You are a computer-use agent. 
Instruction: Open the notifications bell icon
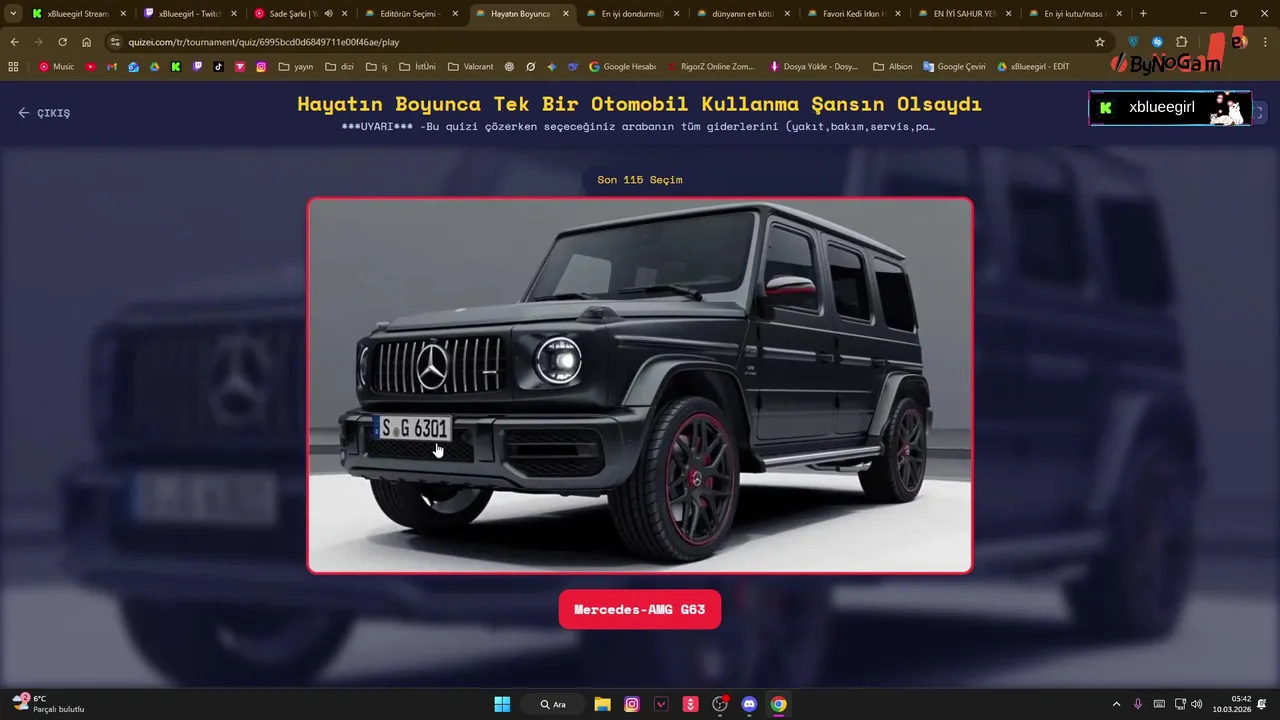click(x=1262, y=704)
